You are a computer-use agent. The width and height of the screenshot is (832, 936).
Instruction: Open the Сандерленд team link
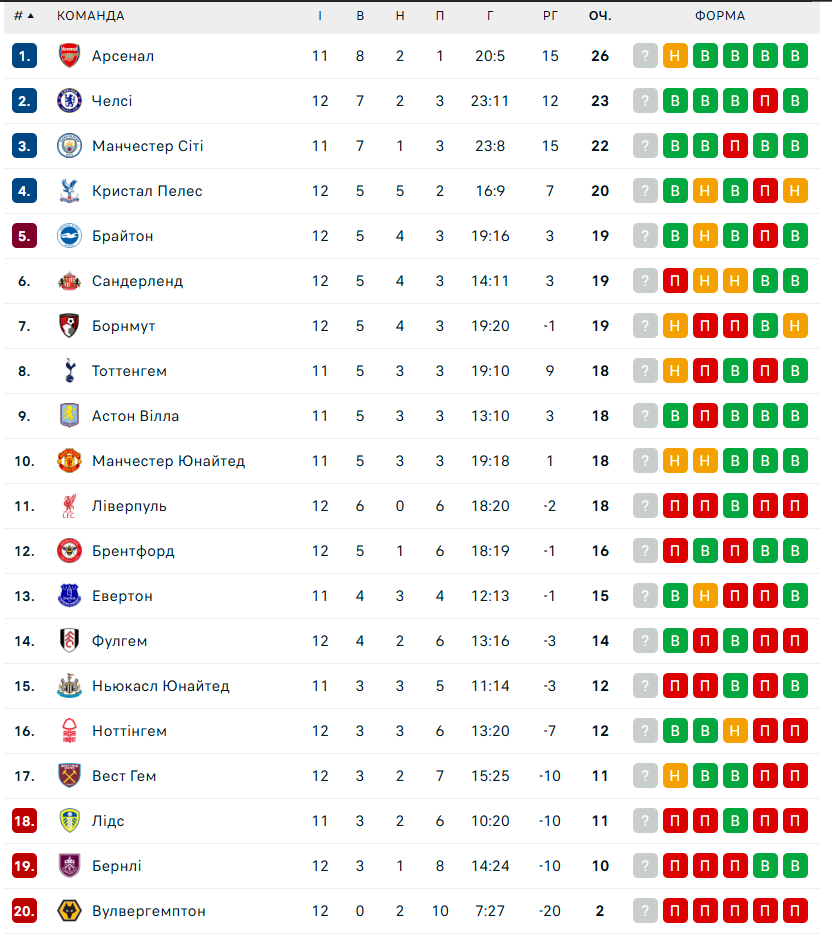point(137,281)
